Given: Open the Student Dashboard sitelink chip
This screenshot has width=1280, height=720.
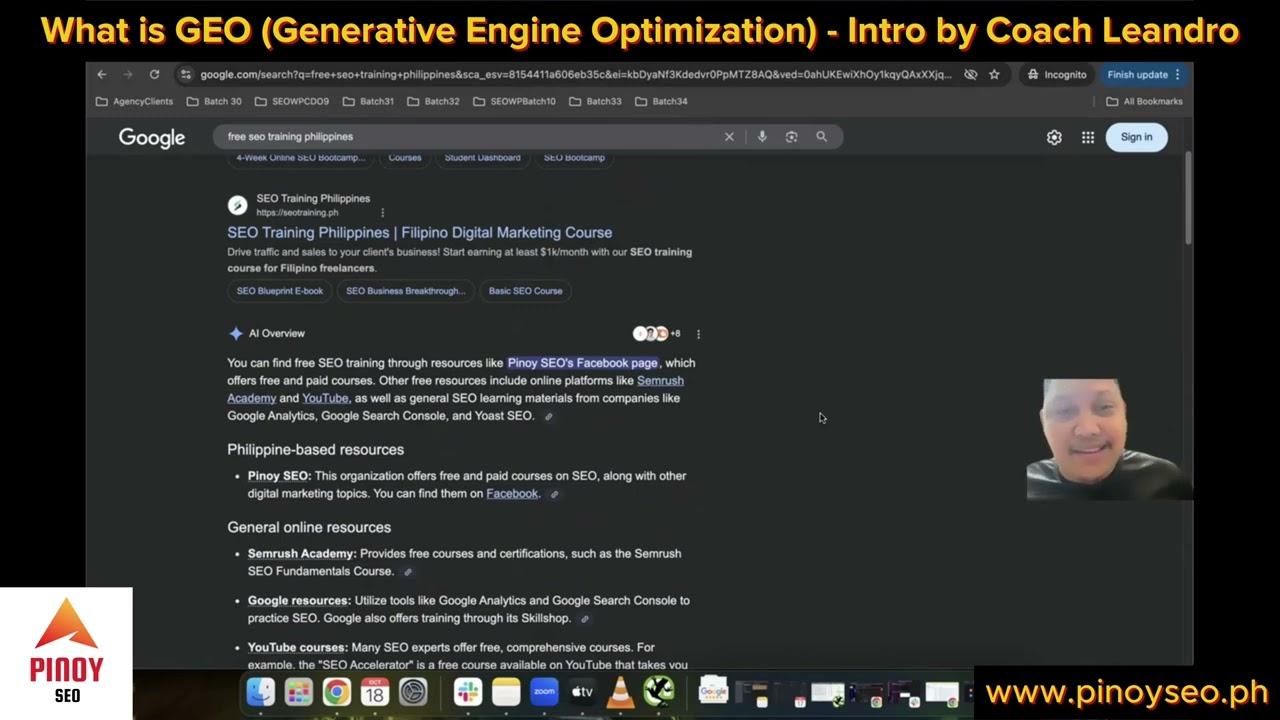Looking at the screenshot, I should click(482, 158).
